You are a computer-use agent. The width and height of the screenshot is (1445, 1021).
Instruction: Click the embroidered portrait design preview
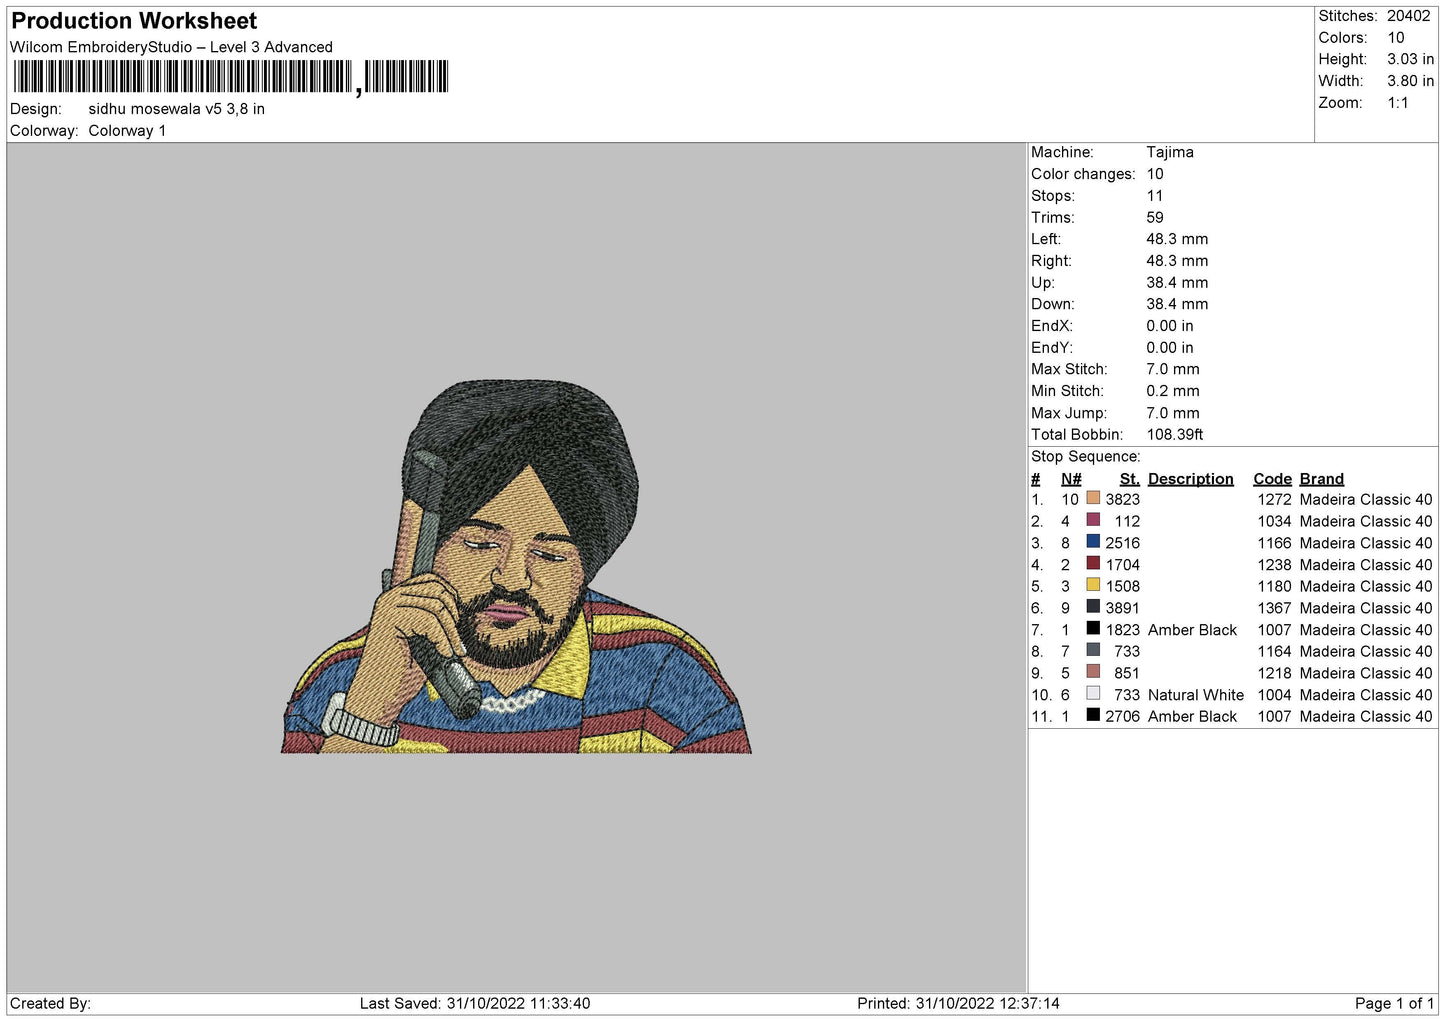point(516,566)
